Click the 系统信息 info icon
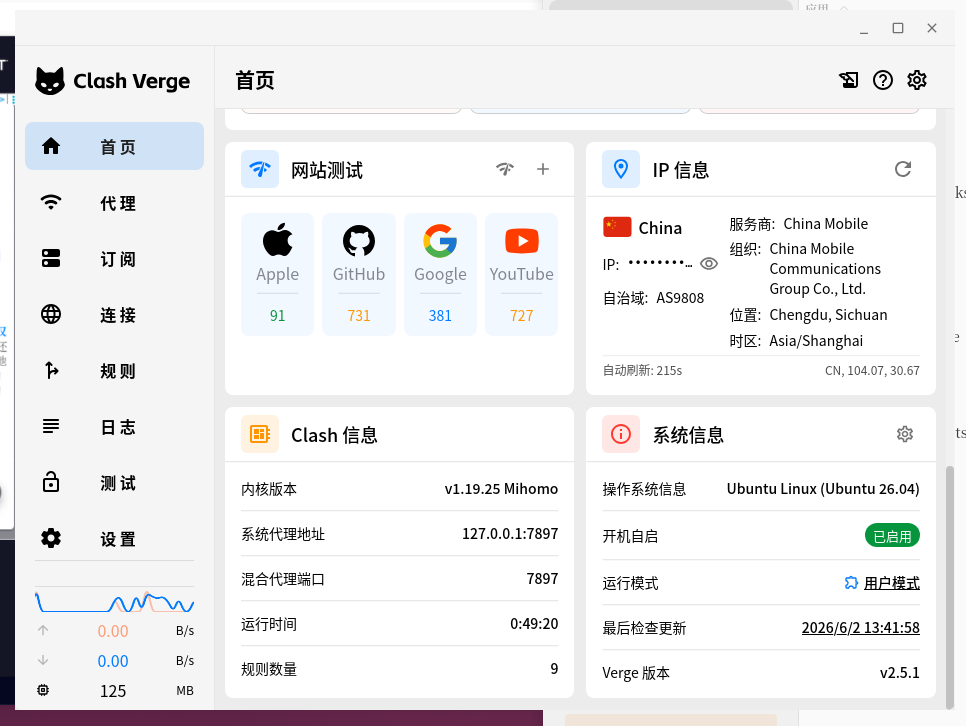Image resolution: width=966 pixels, height=726 pixels. (x=621, y=434)
